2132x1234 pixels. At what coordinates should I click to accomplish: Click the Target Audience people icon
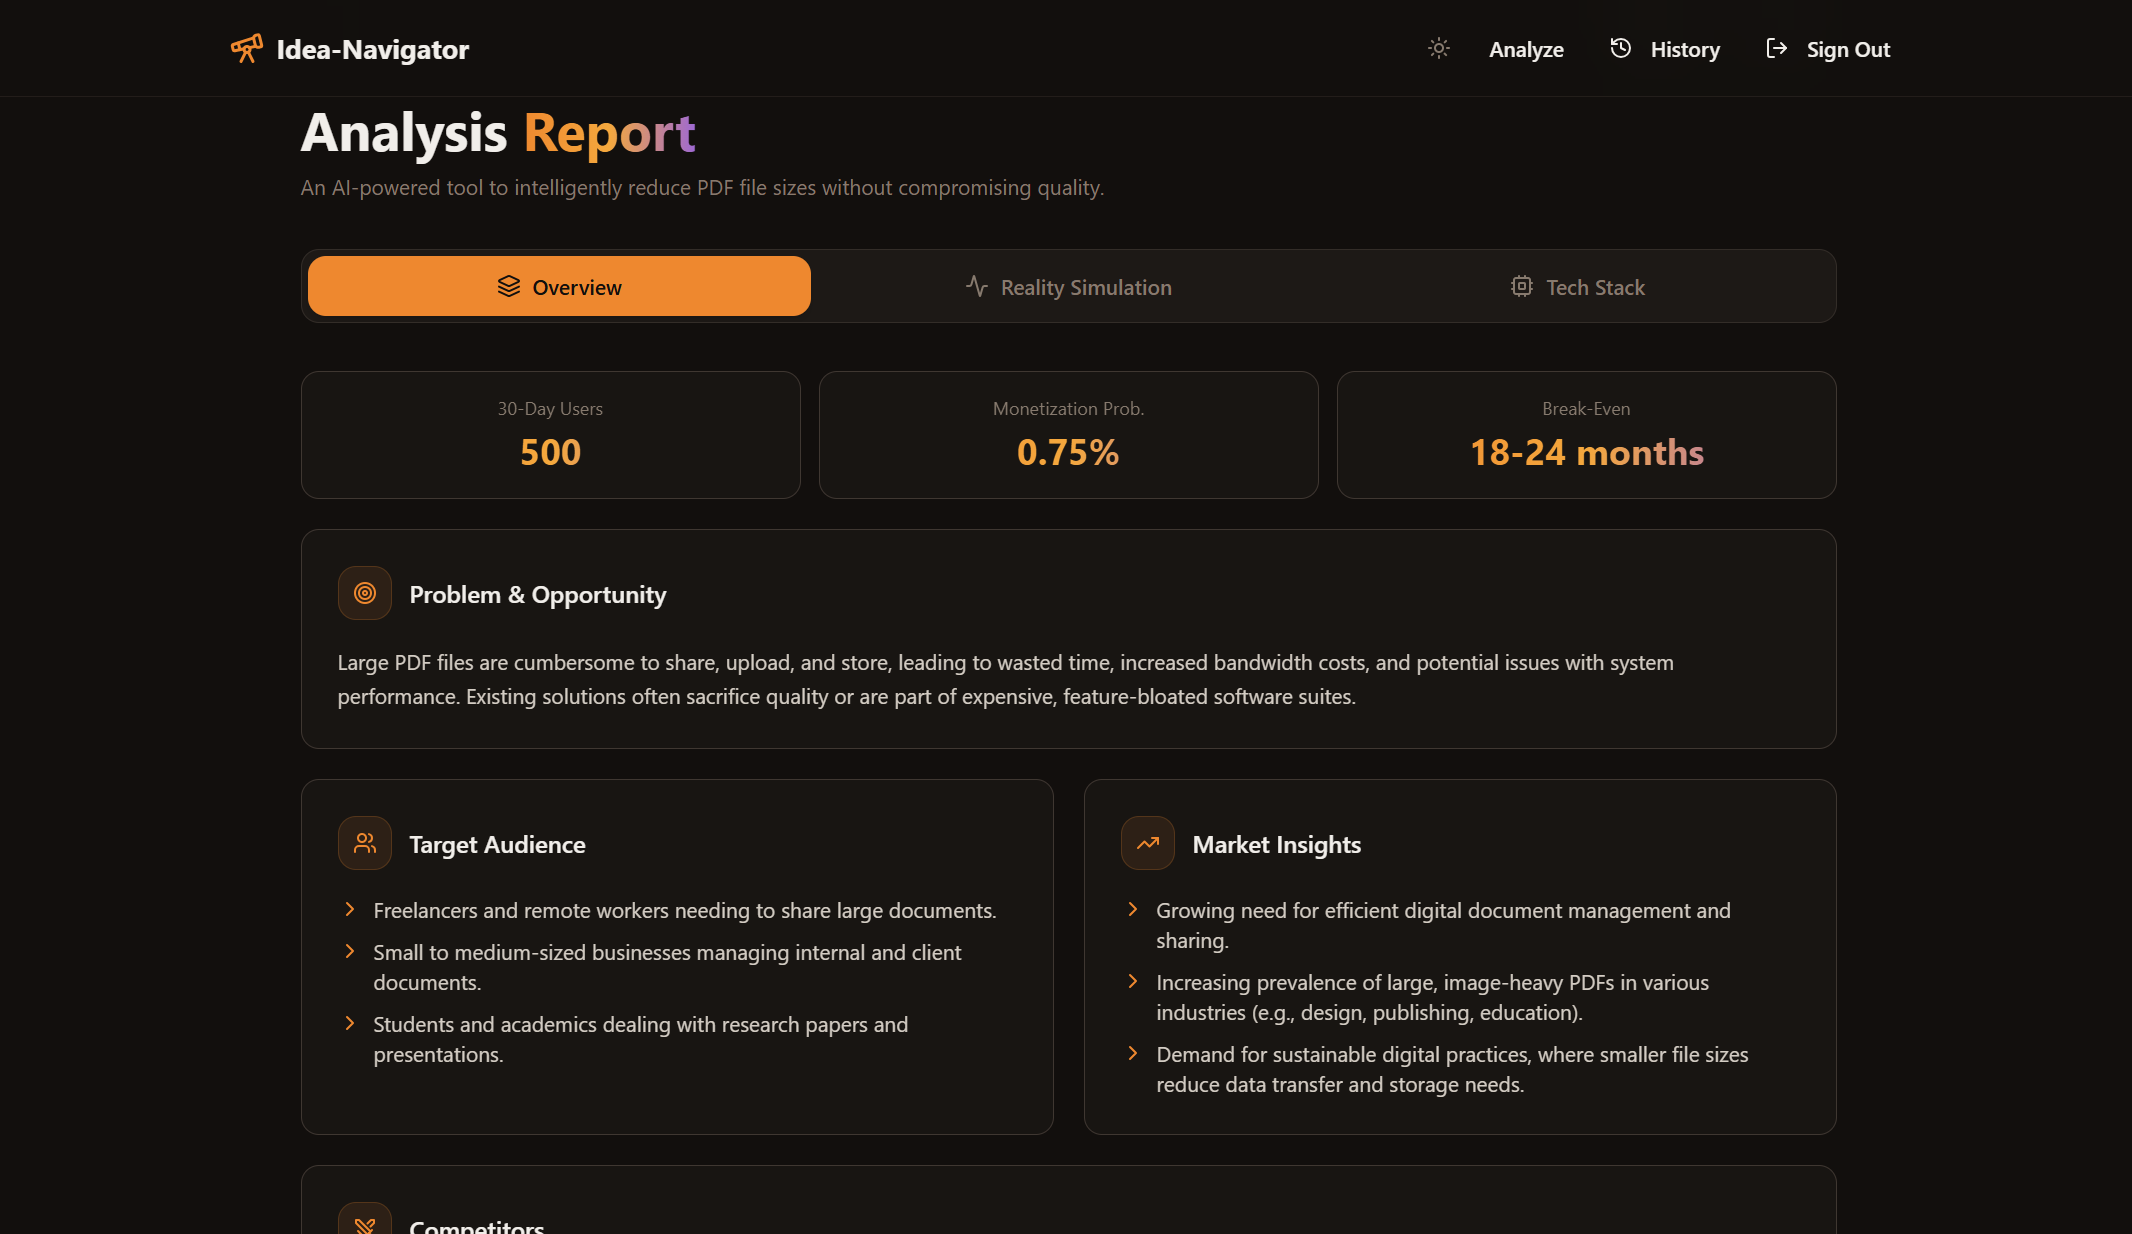pos(365,843)
